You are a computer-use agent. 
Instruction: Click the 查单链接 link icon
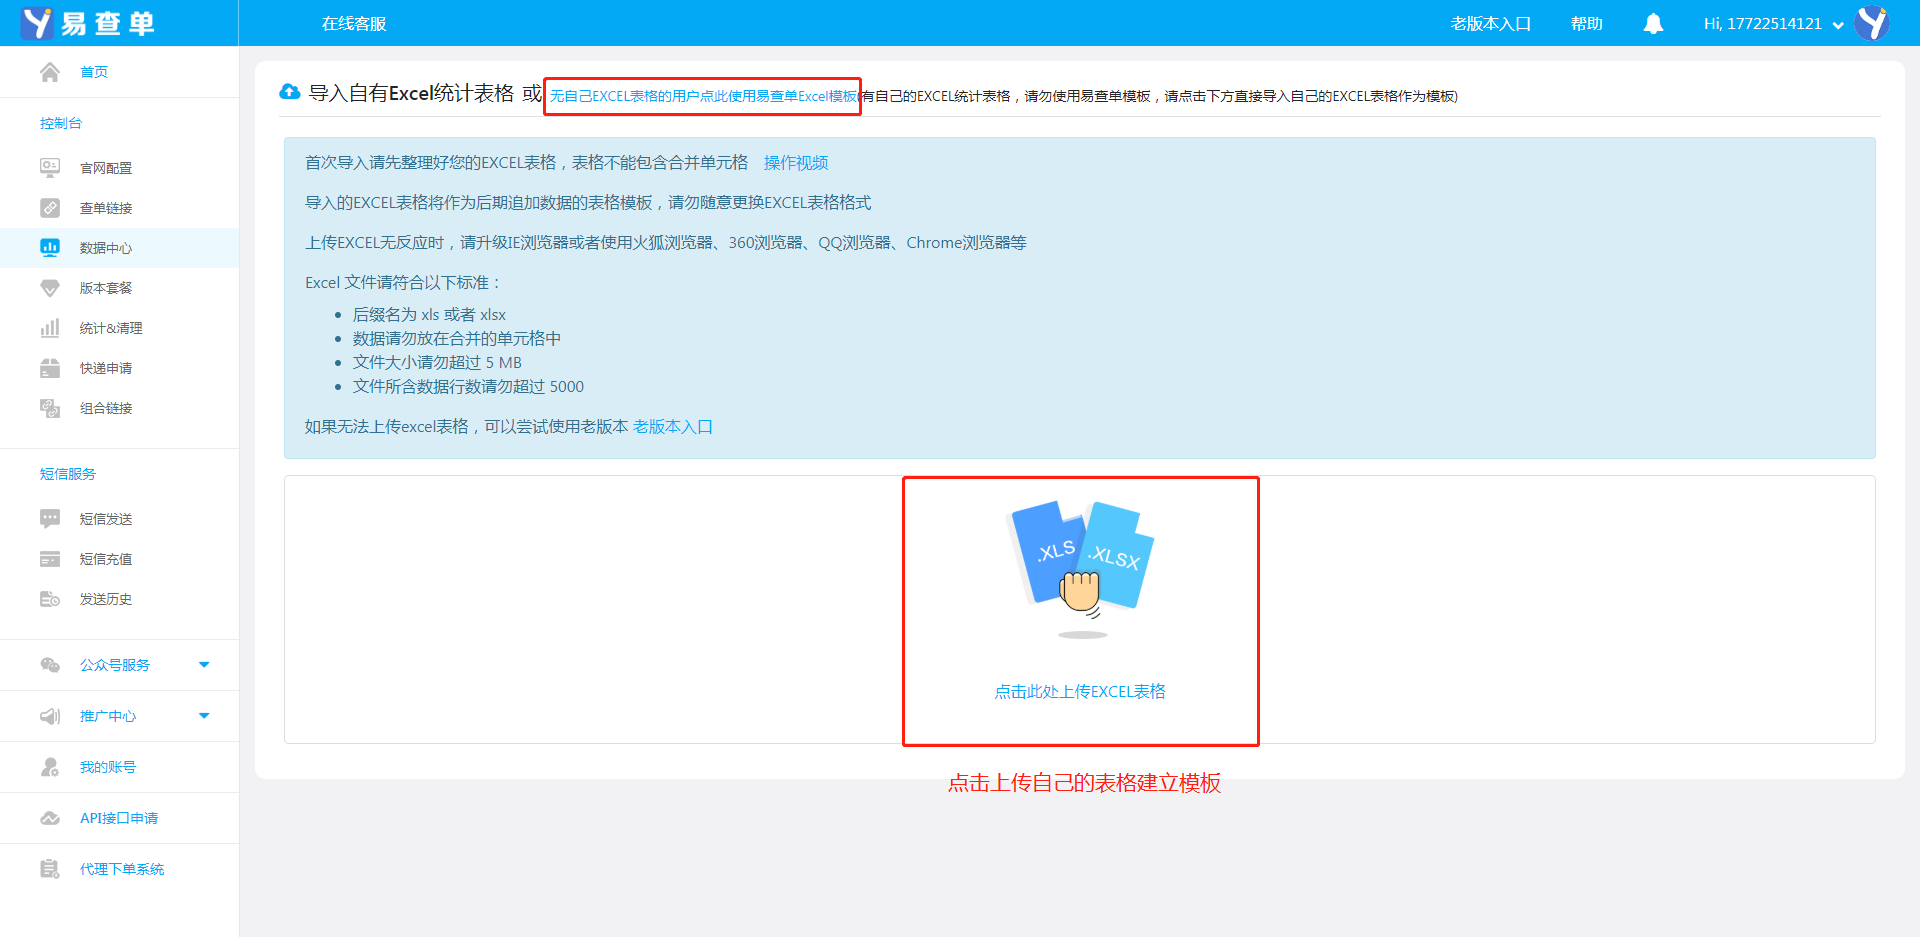pos(50,208)
